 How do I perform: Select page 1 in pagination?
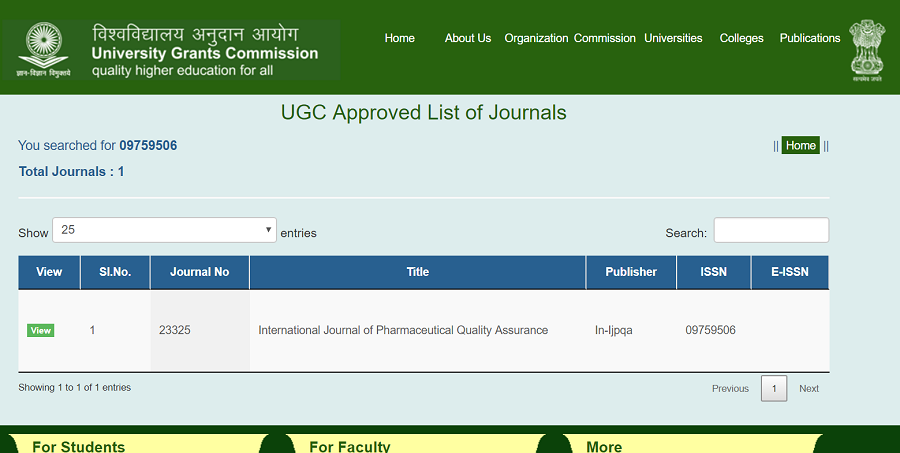click(x=774, y=389)
